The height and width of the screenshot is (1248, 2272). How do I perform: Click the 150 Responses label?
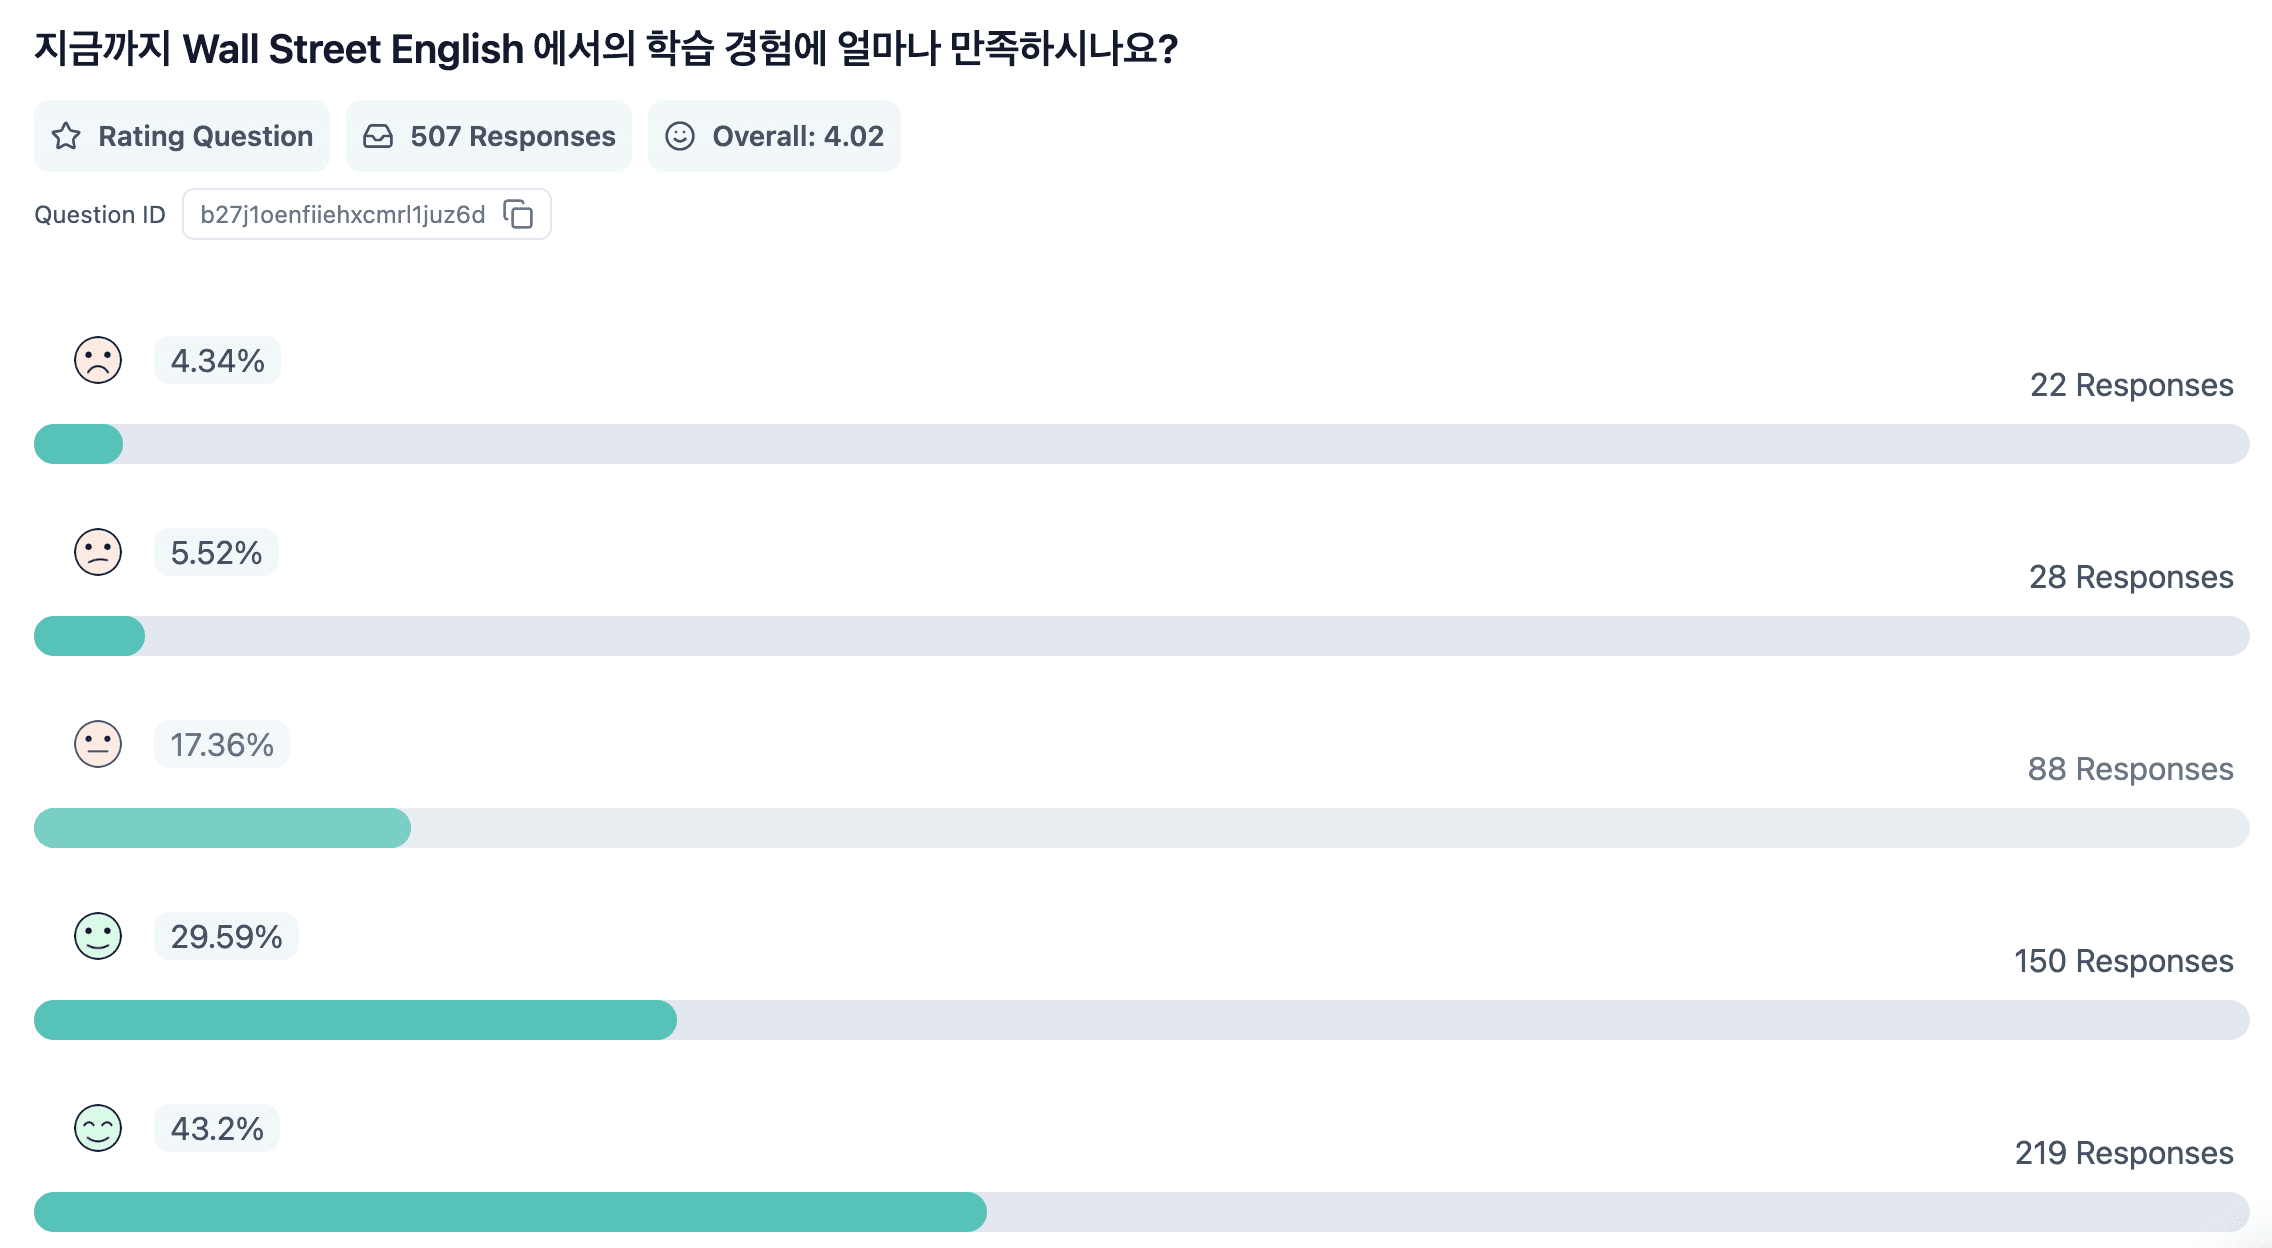click(2124, 961)
